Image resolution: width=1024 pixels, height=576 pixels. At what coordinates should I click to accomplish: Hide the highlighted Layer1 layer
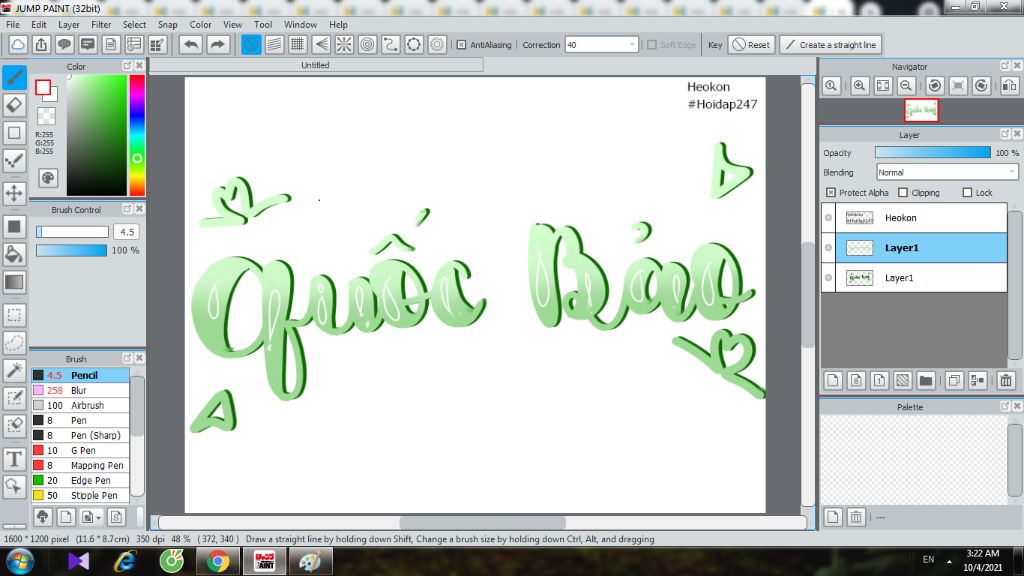pyautogui.click(x=829, y=248)
